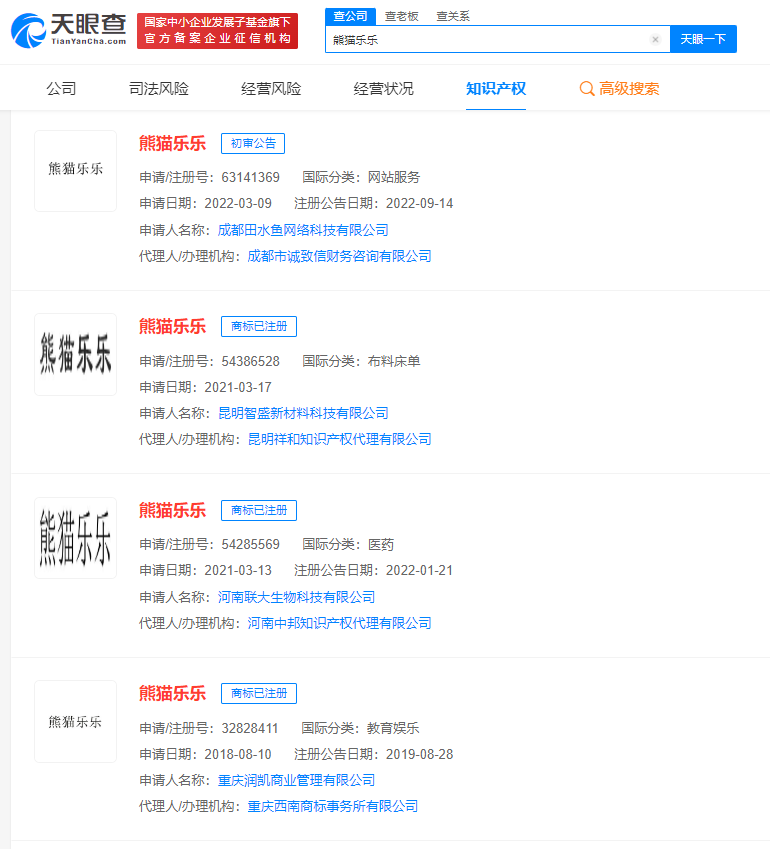Select the 知识产权 category tab
This screenshot has height=849, width=770.
pos(496,88)
